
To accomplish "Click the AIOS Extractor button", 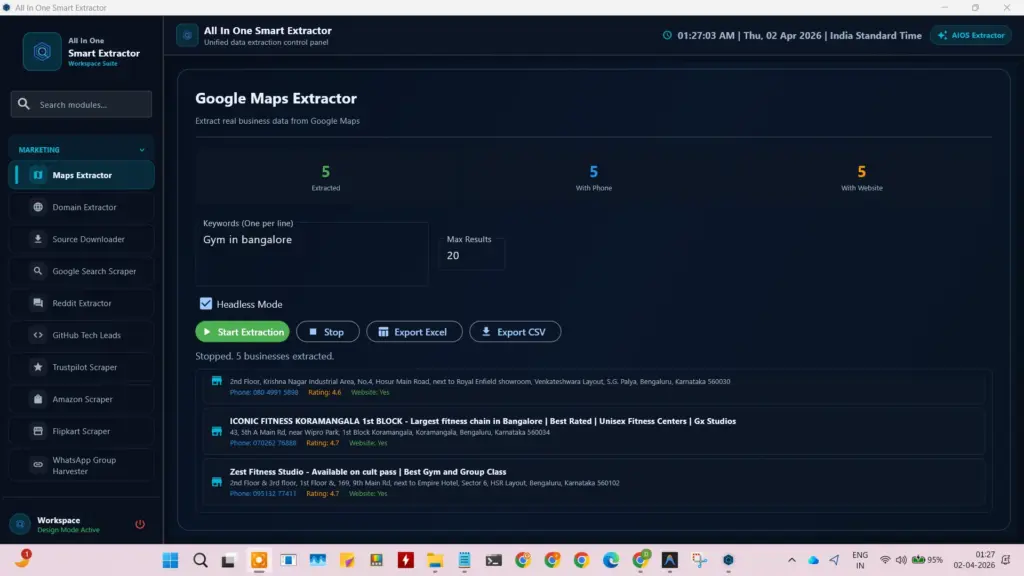I will click(971, 35).
